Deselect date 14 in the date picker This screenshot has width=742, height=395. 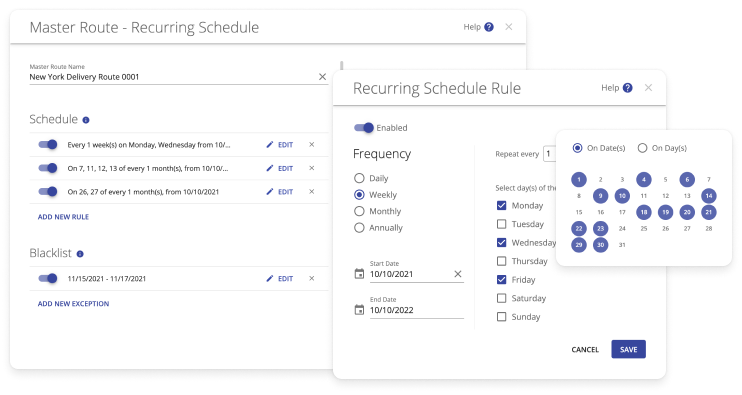[708, 196]
